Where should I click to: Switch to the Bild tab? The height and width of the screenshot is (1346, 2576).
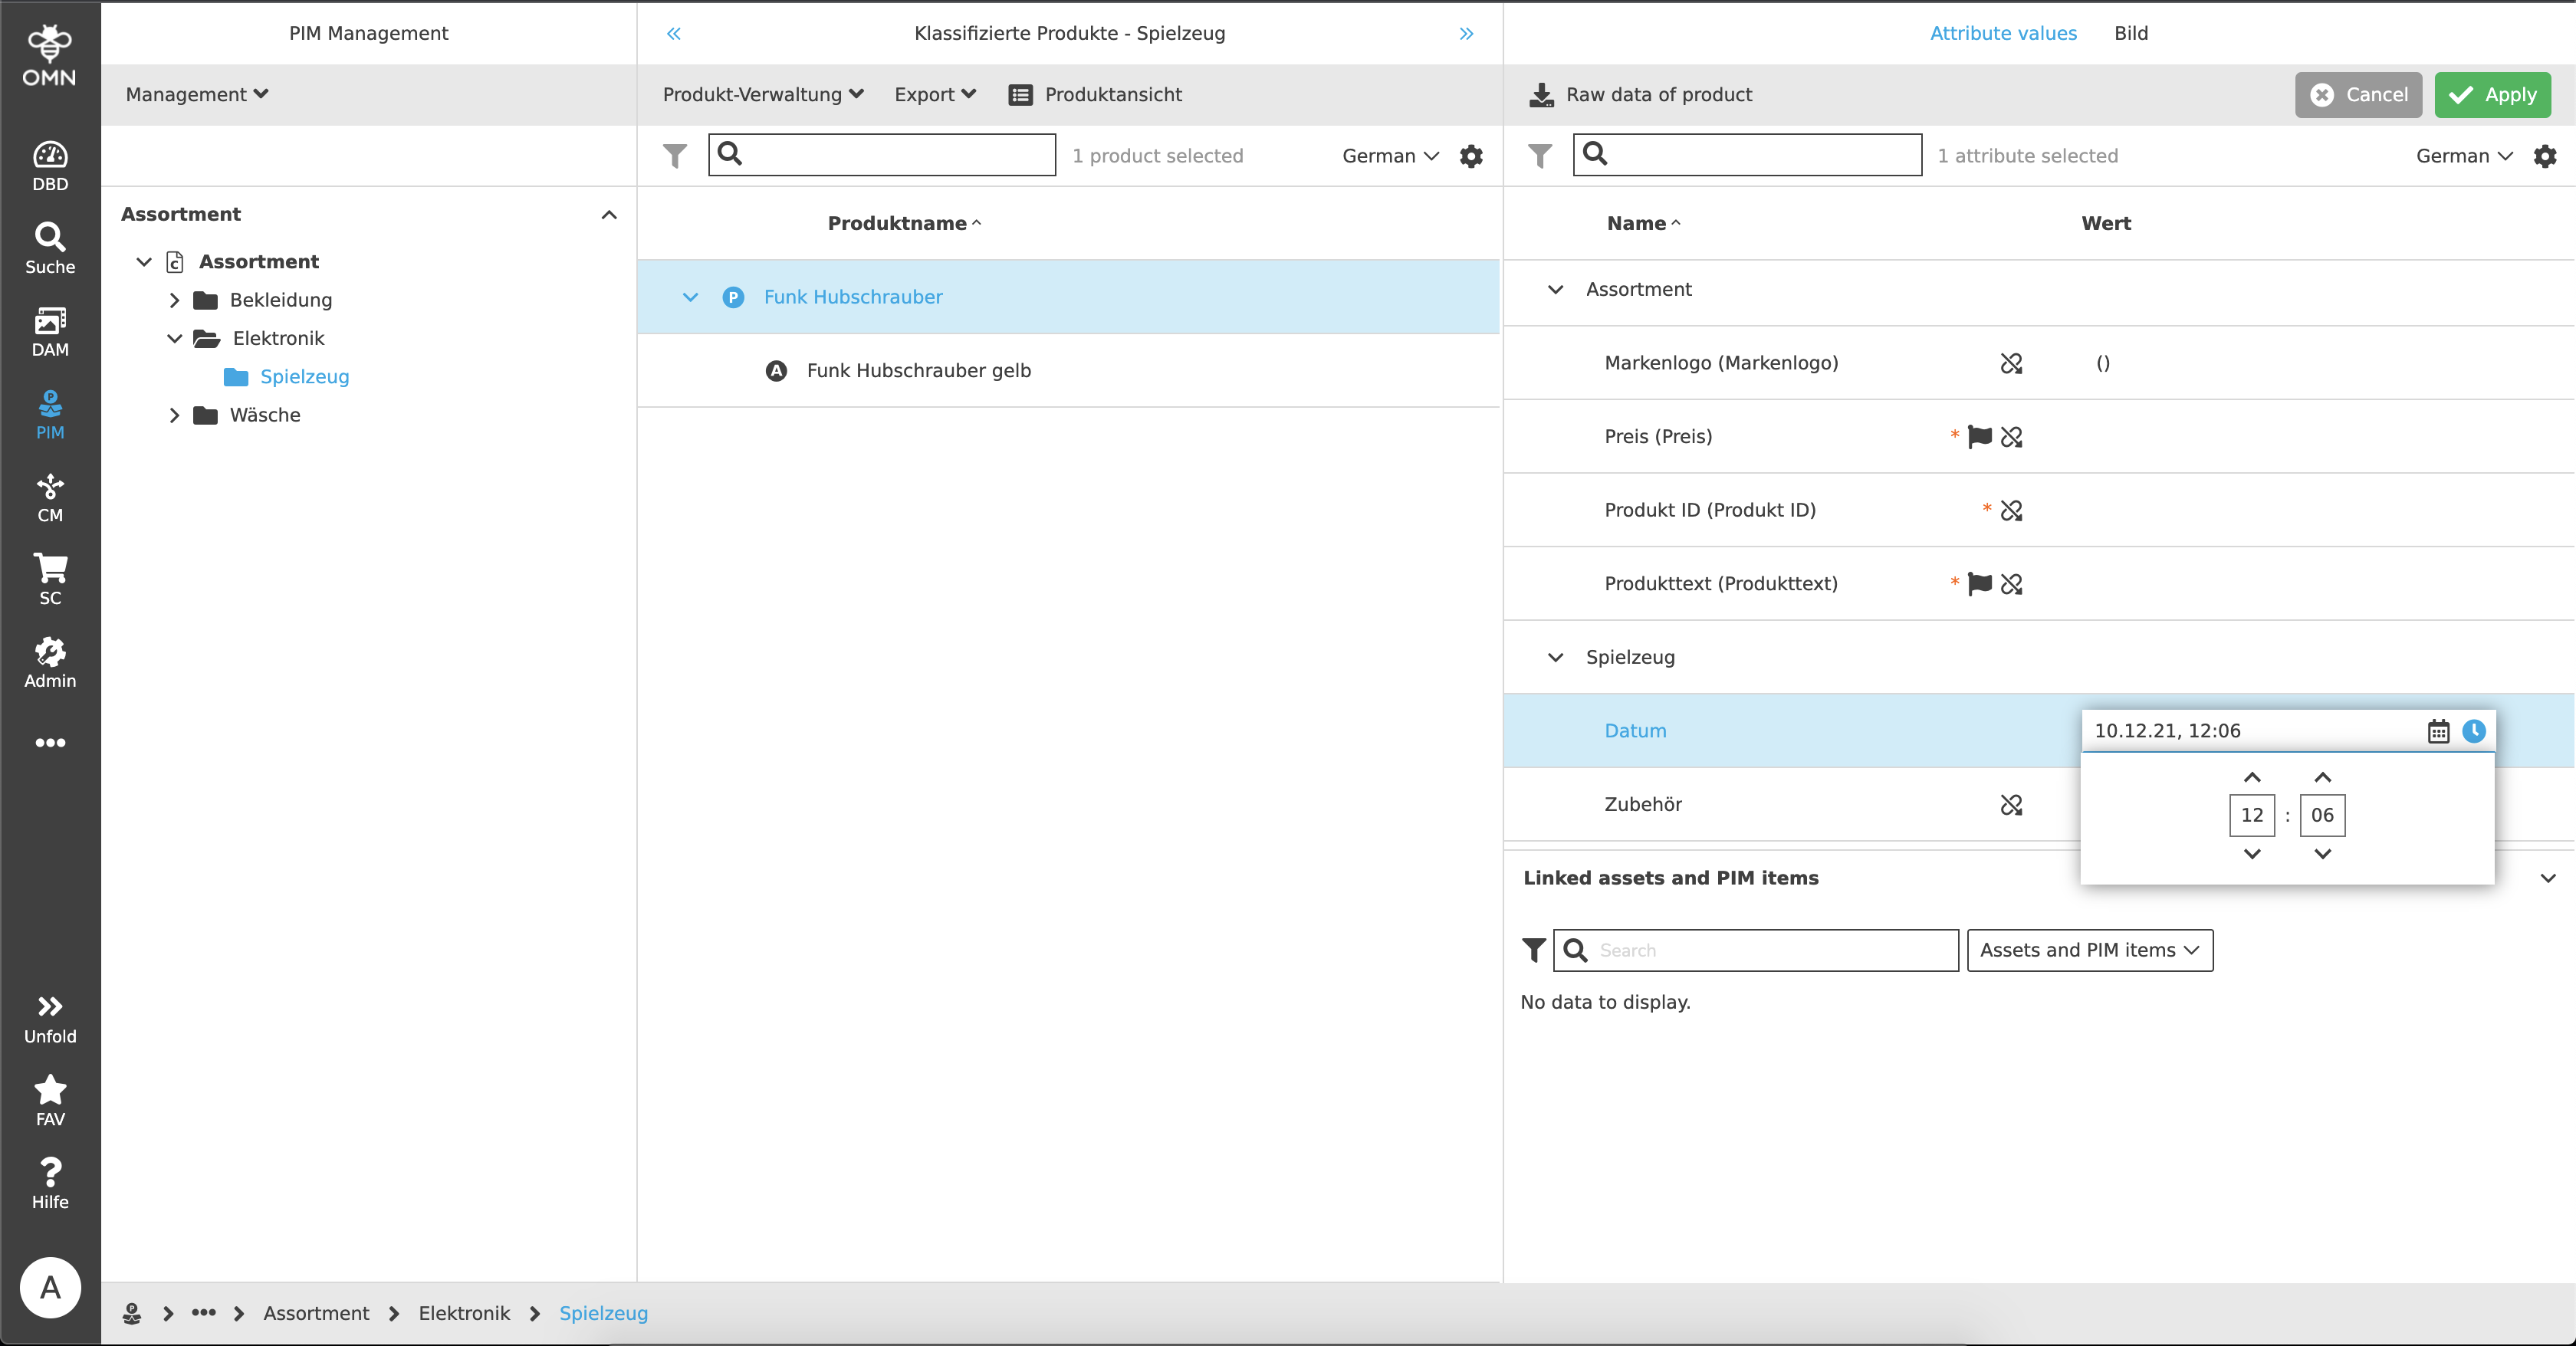(x=2131, y=33)
